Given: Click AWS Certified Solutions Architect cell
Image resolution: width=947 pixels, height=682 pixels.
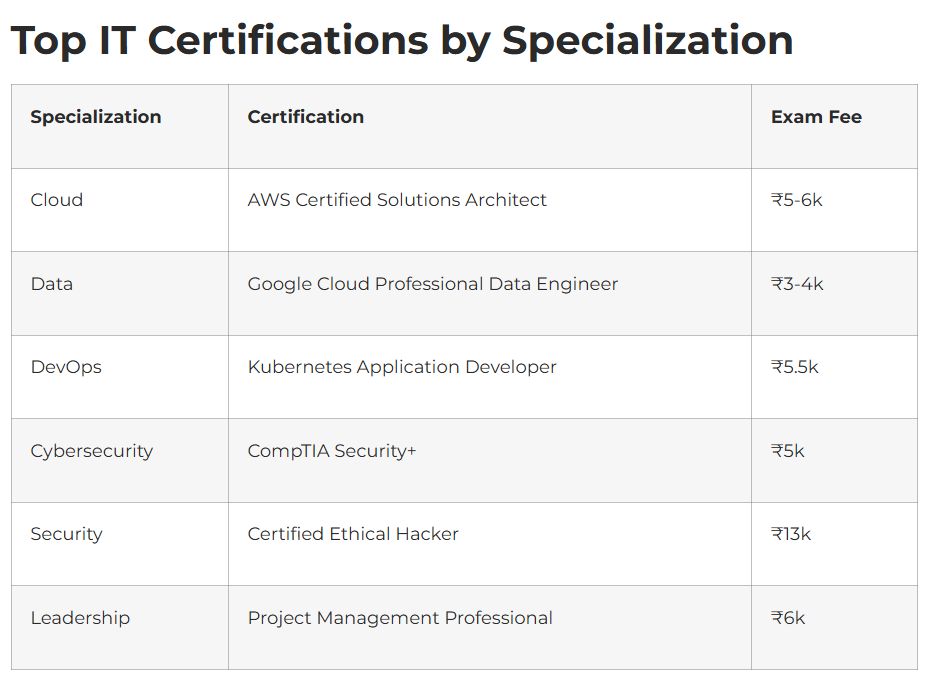Looking at the screenshot, I should click(x=397, y=200).
